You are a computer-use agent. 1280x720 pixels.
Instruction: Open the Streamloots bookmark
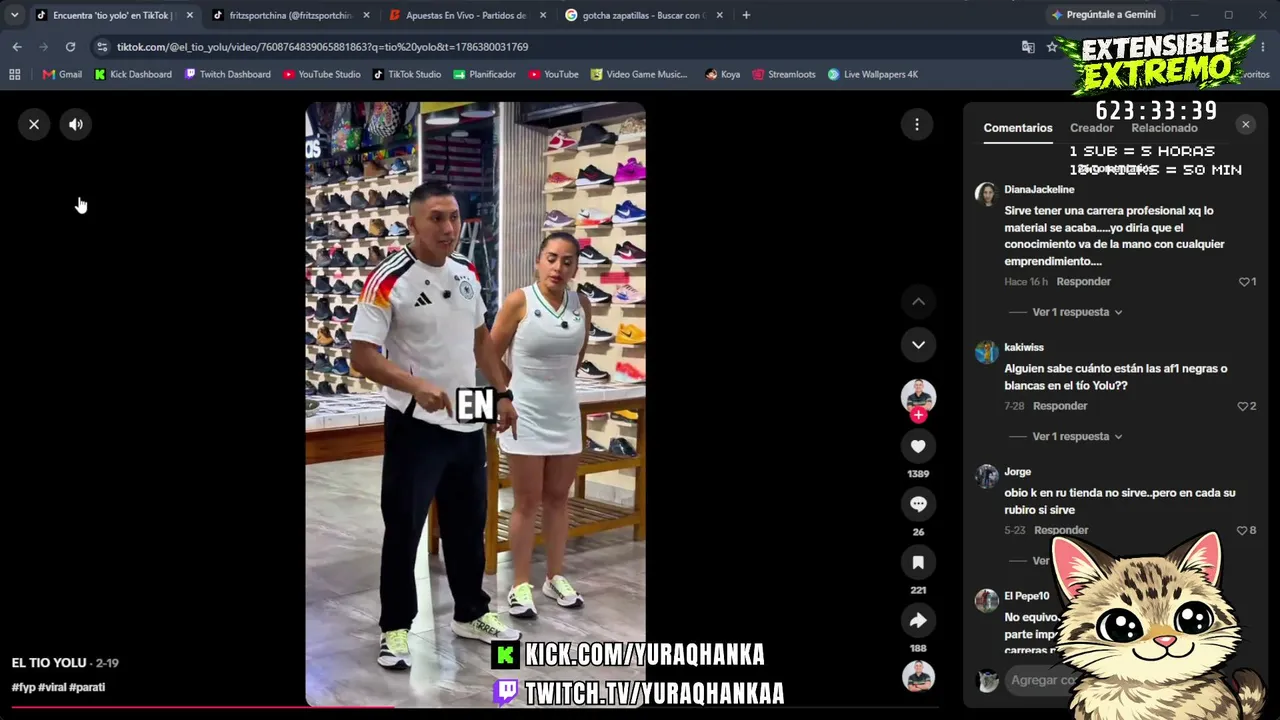(784, 74)
